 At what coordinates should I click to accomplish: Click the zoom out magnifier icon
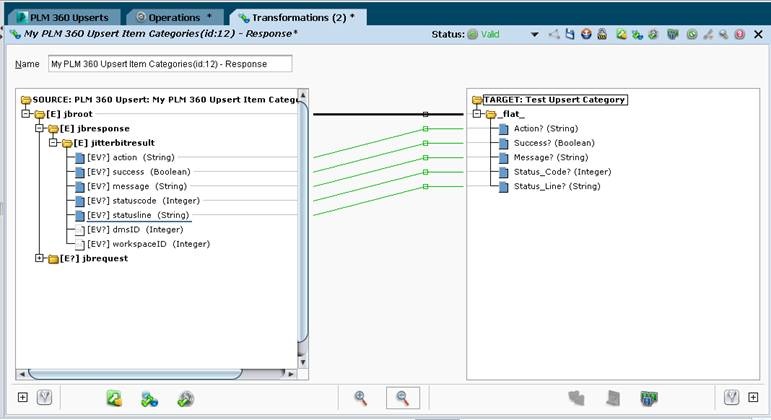[403, 398]
